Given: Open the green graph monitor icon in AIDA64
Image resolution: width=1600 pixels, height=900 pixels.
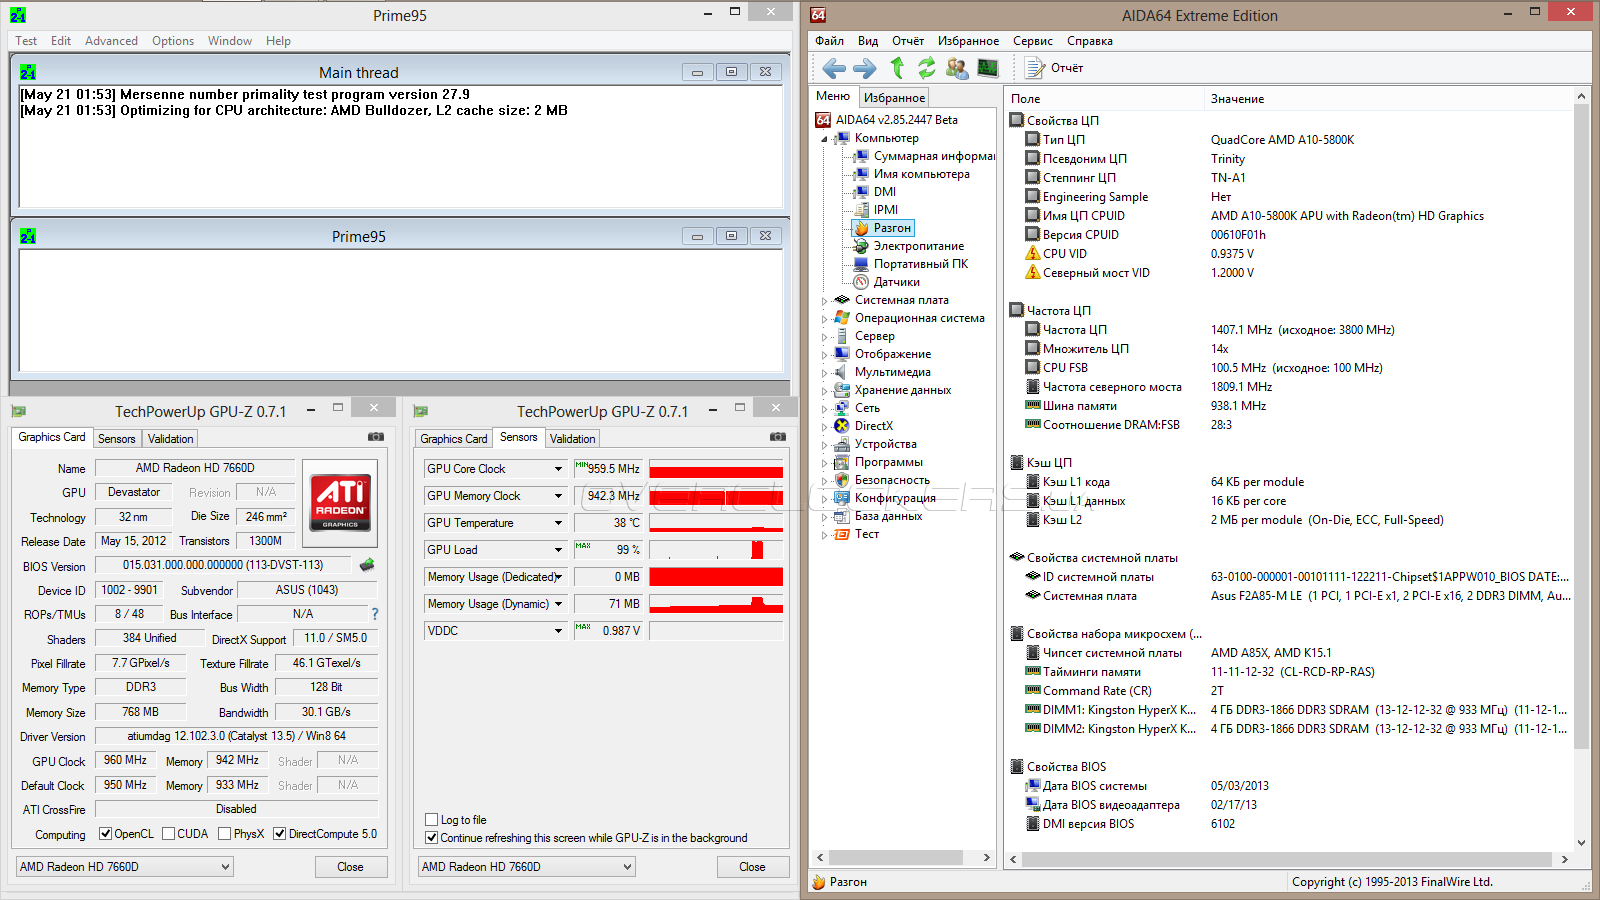Looking at the screenshot, I should 988,68.
